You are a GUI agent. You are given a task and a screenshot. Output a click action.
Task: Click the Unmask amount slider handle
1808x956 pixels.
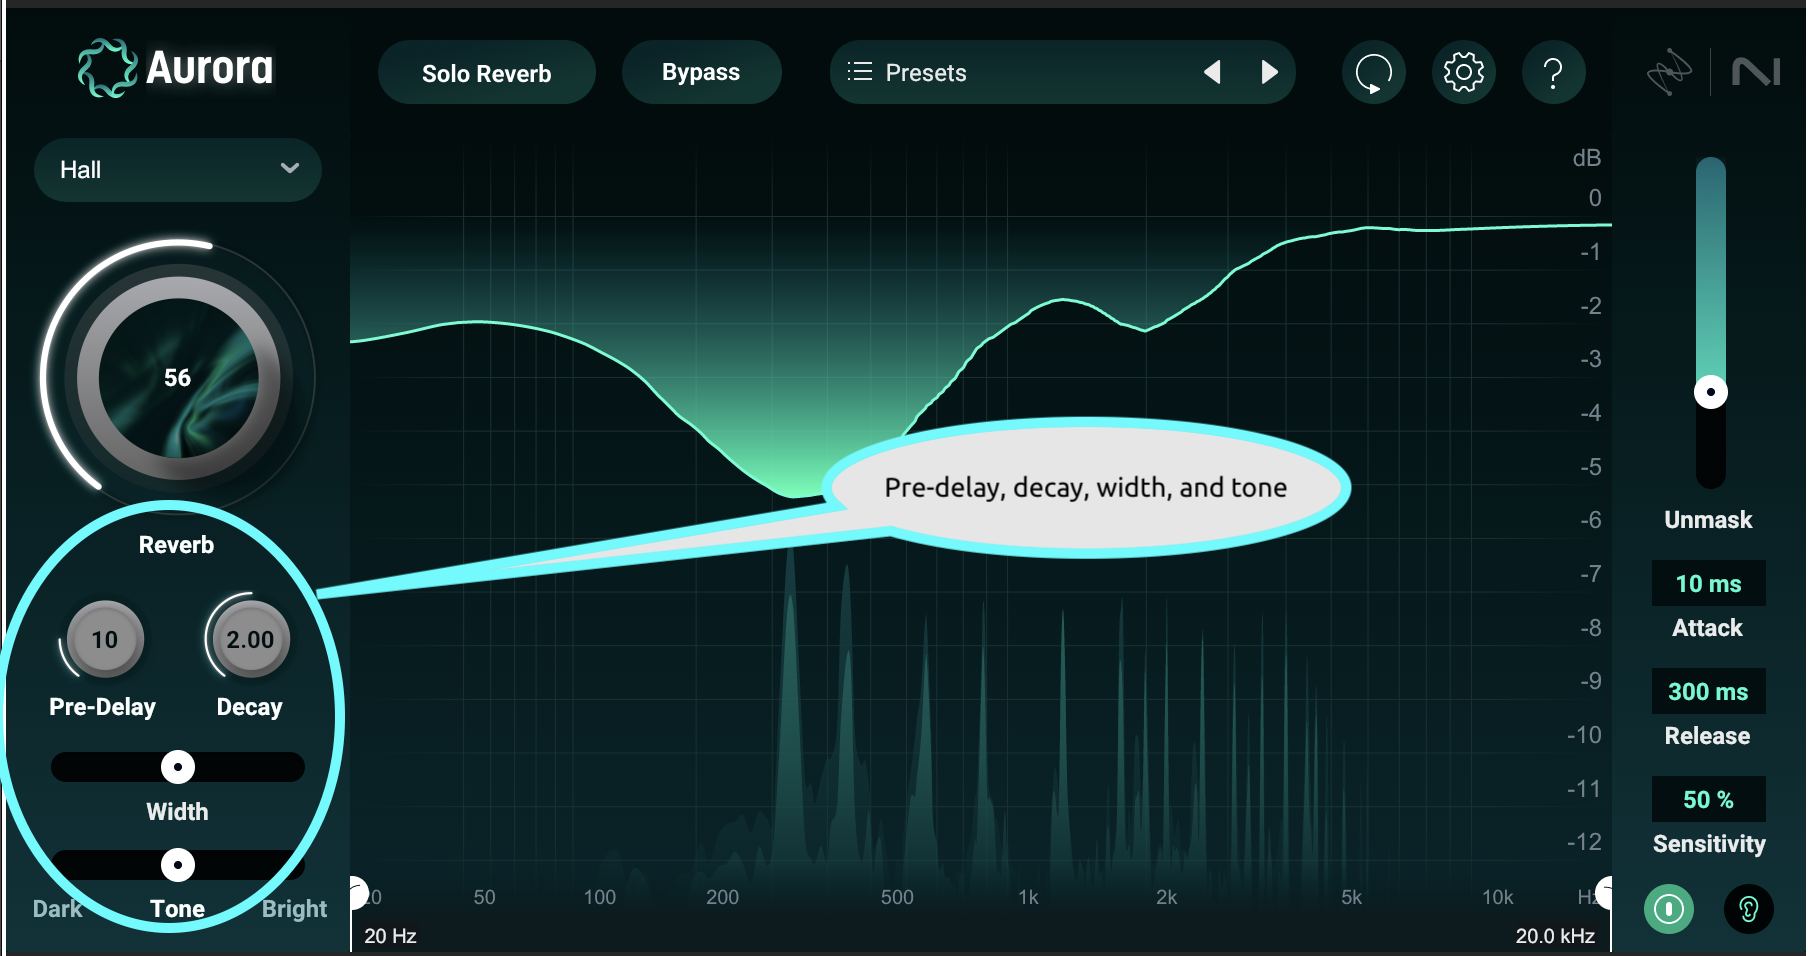tap(1711, 392)
